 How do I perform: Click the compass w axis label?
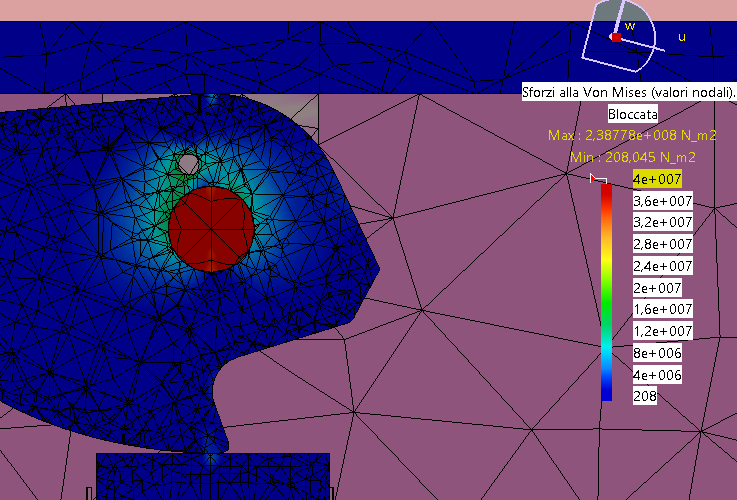pos(630,26)
